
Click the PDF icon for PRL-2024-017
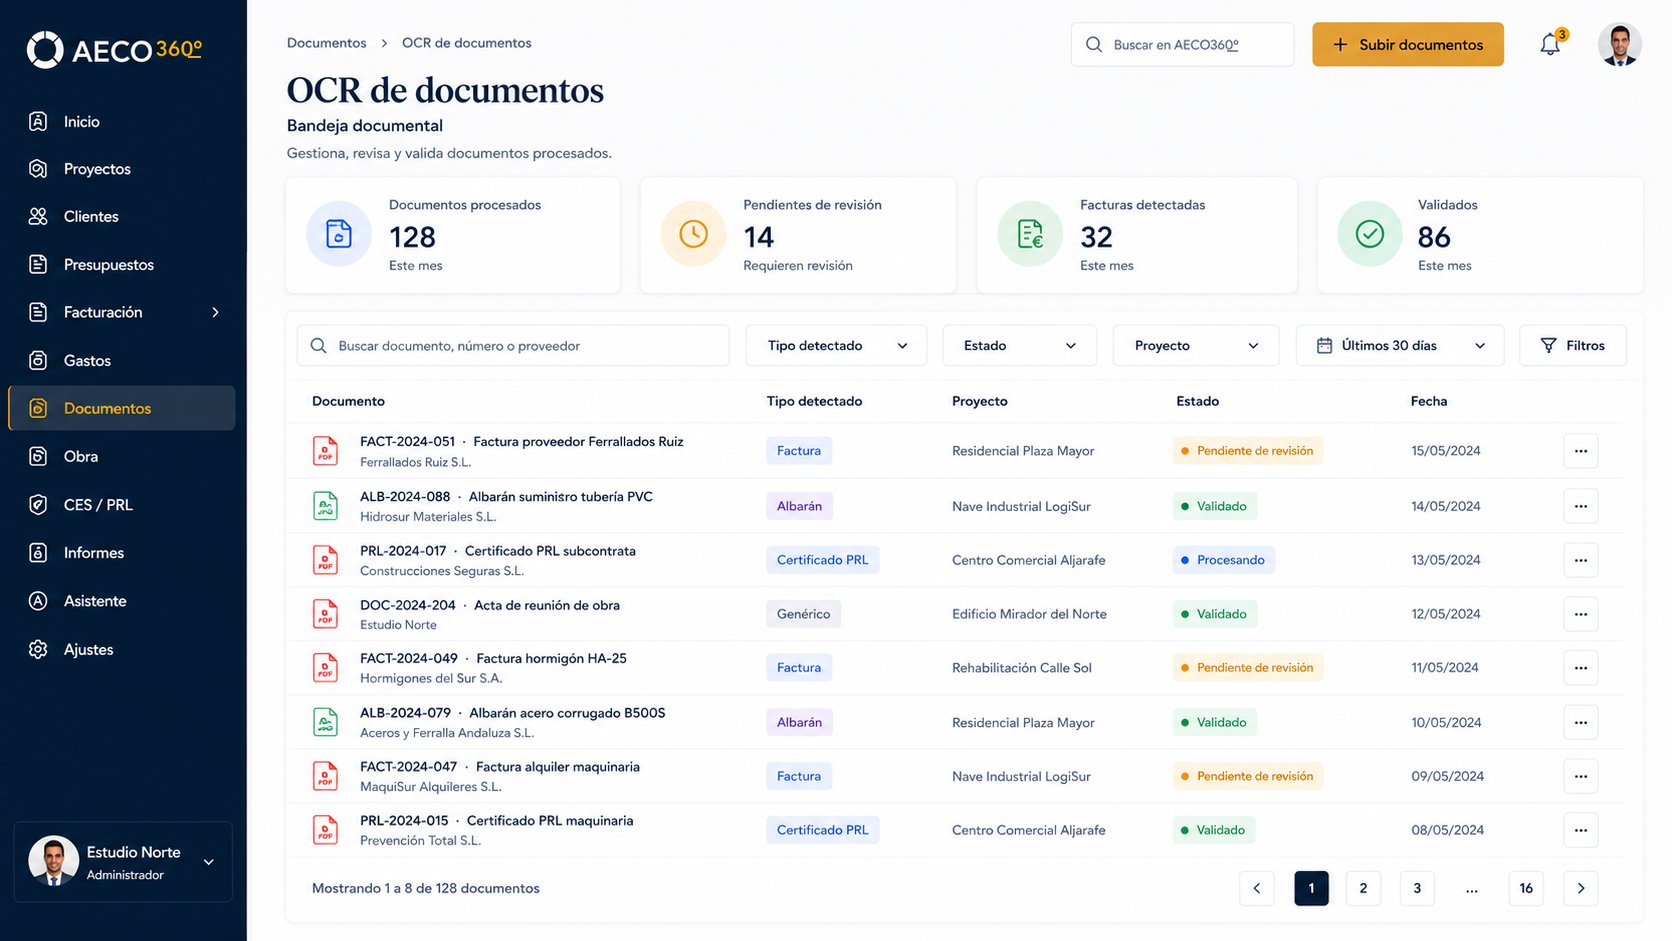click(326, 560)
